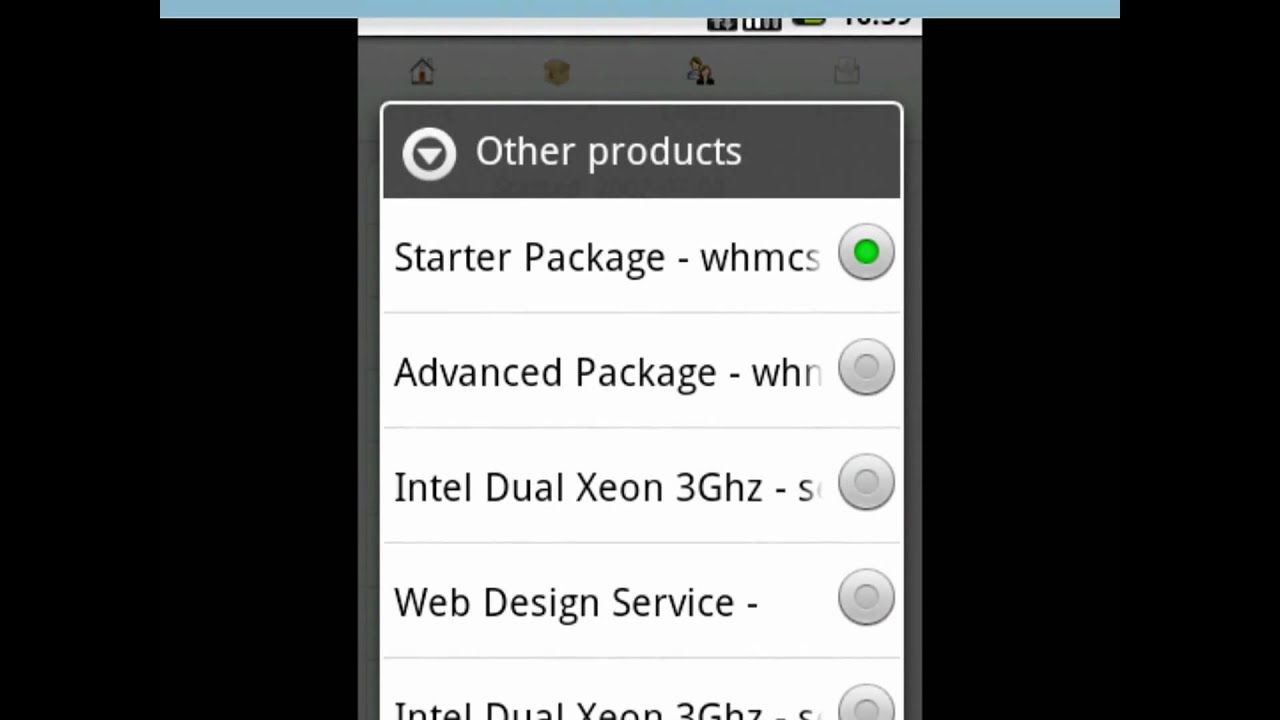Tap the green battery icon in the status bar

coord(809,21)
